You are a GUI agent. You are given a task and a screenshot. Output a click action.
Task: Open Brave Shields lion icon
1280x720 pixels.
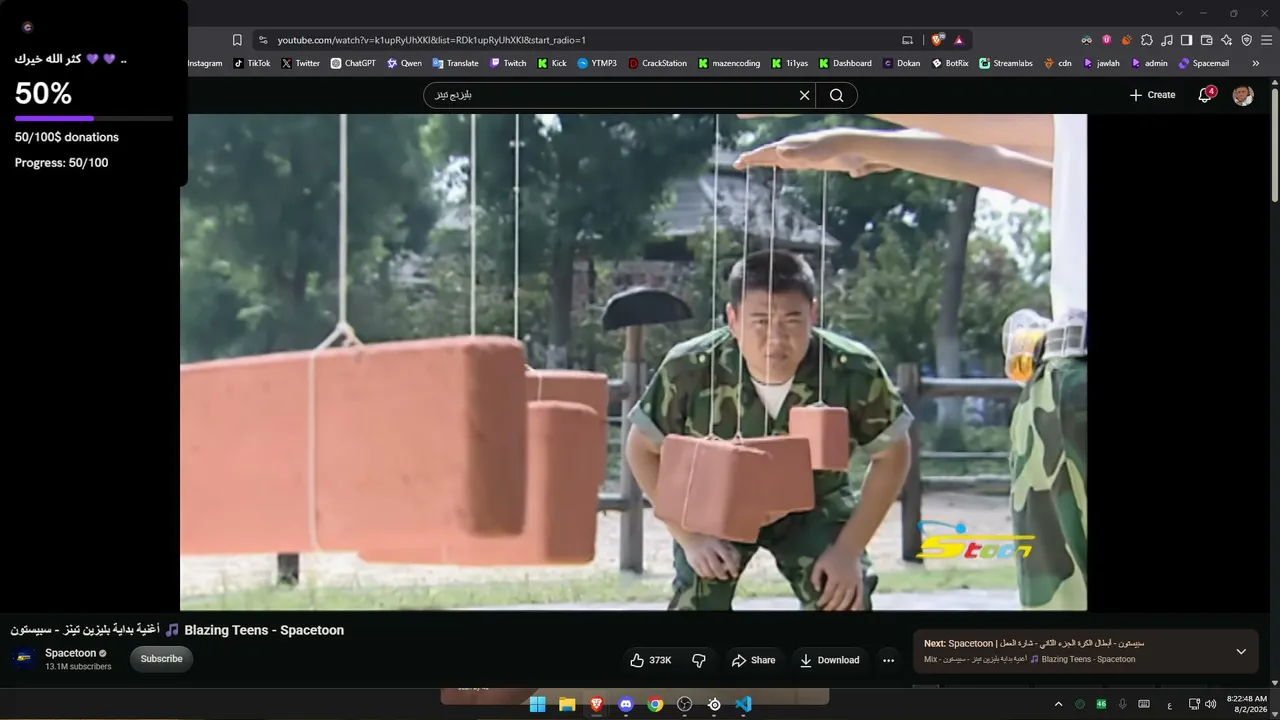point(937,40)
